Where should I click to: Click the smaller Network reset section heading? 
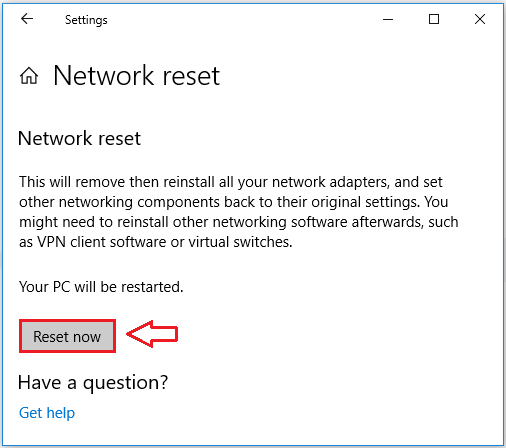(x=79, y=138)
